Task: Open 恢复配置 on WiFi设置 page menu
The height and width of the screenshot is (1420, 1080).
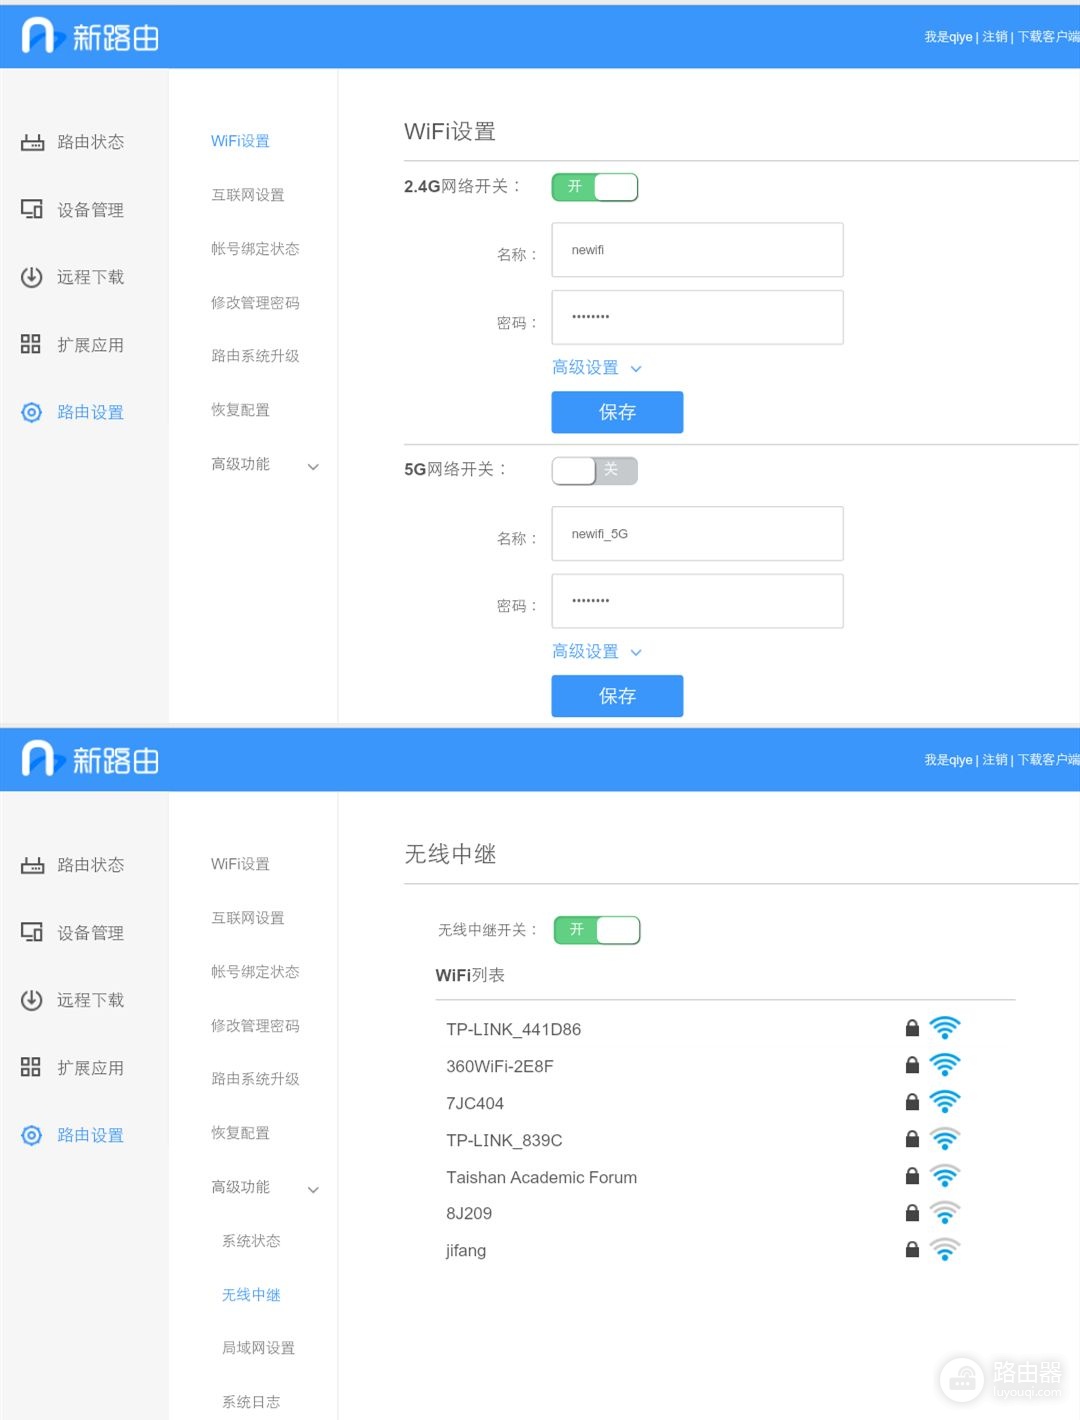Action: point(240,410)
